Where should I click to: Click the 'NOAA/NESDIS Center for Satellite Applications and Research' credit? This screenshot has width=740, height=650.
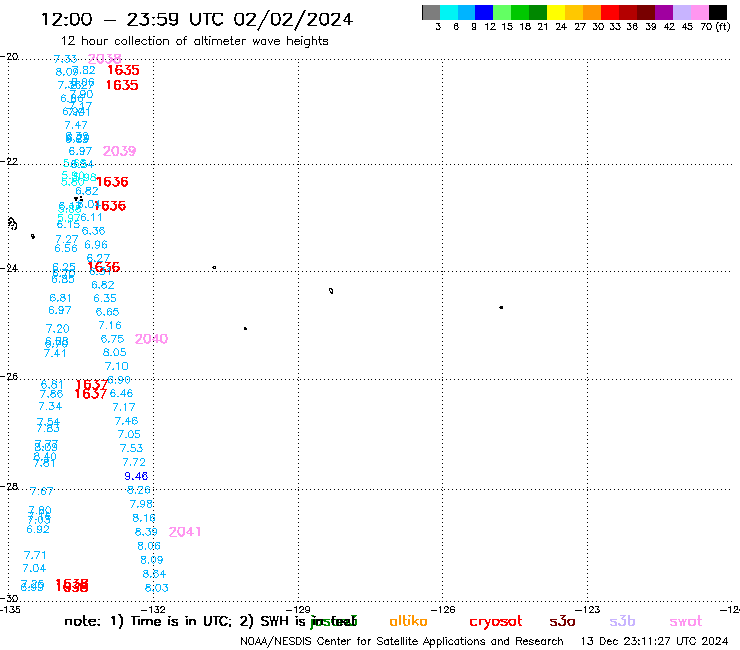[402, 642]
